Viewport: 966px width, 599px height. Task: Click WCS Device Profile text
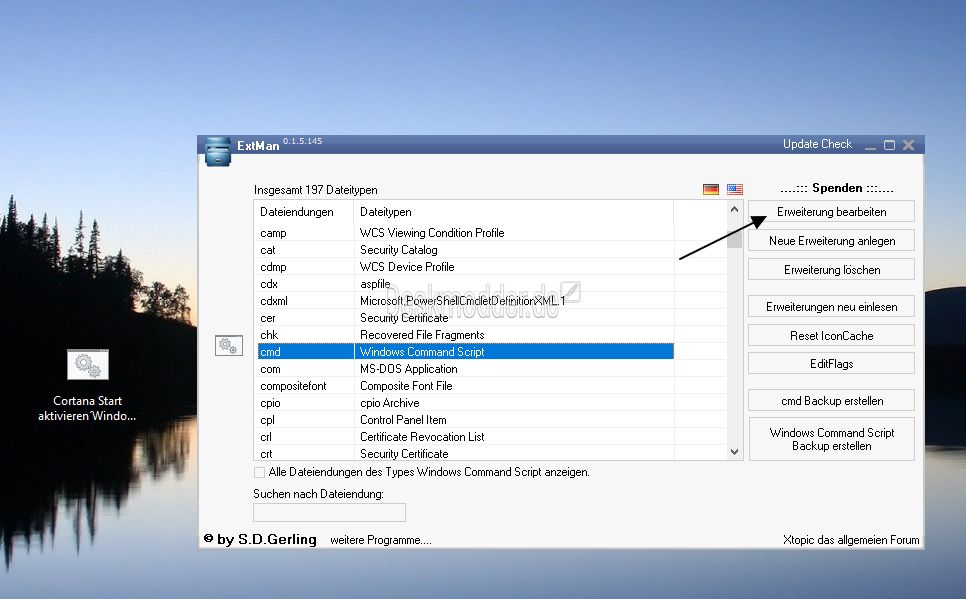[x=407, y=267]
